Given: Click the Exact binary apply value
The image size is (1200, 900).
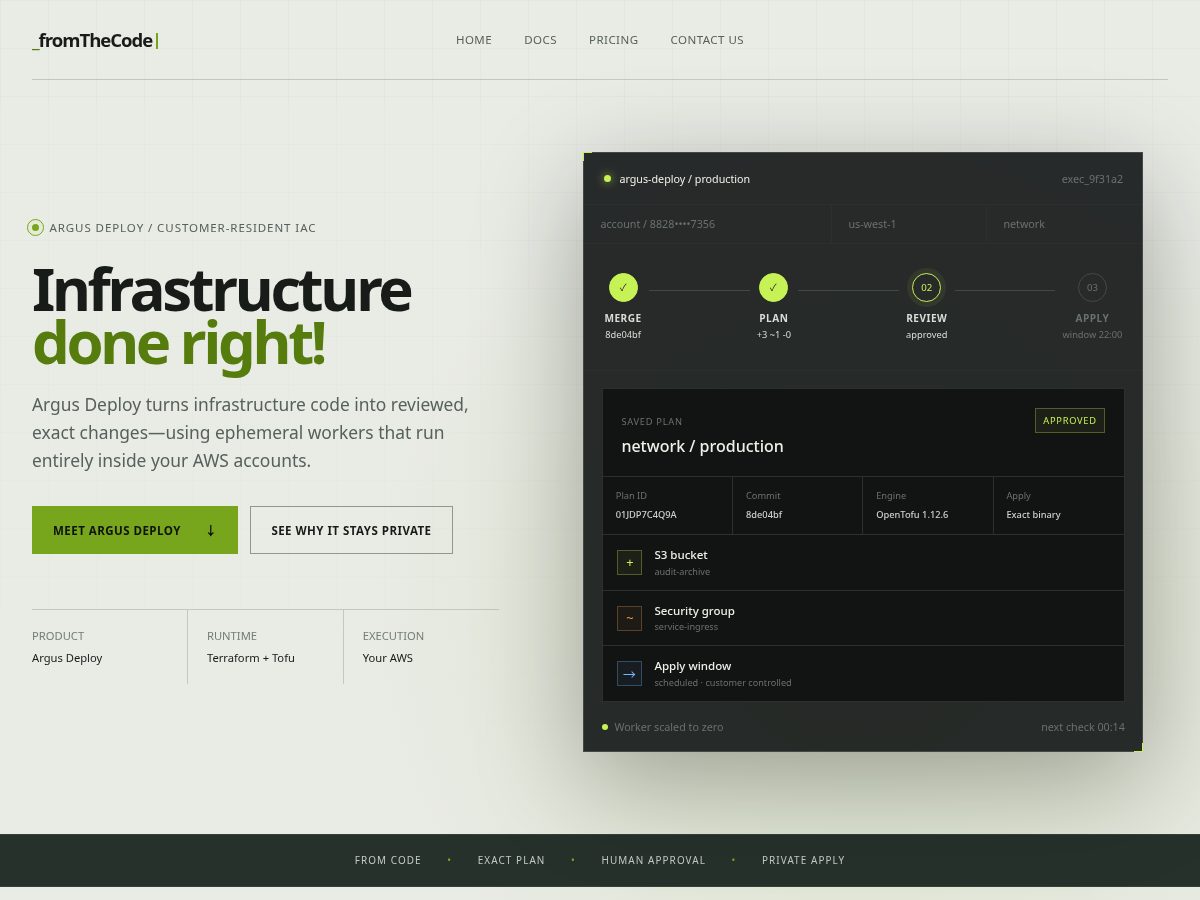Looking at the screenshot, I should coord(1033,515).
